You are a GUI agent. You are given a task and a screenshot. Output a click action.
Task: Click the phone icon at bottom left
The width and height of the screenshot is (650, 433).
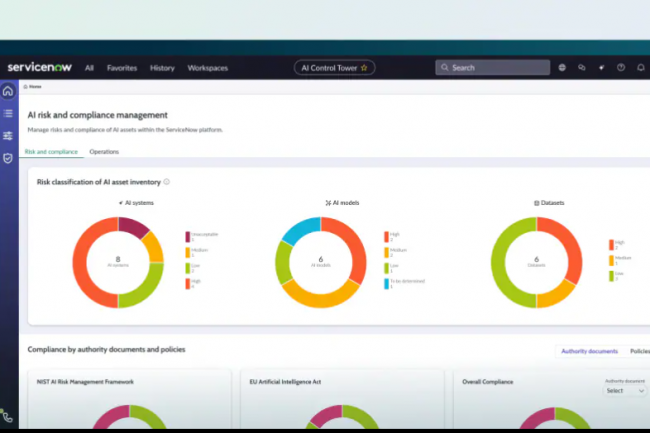[7, 416]
